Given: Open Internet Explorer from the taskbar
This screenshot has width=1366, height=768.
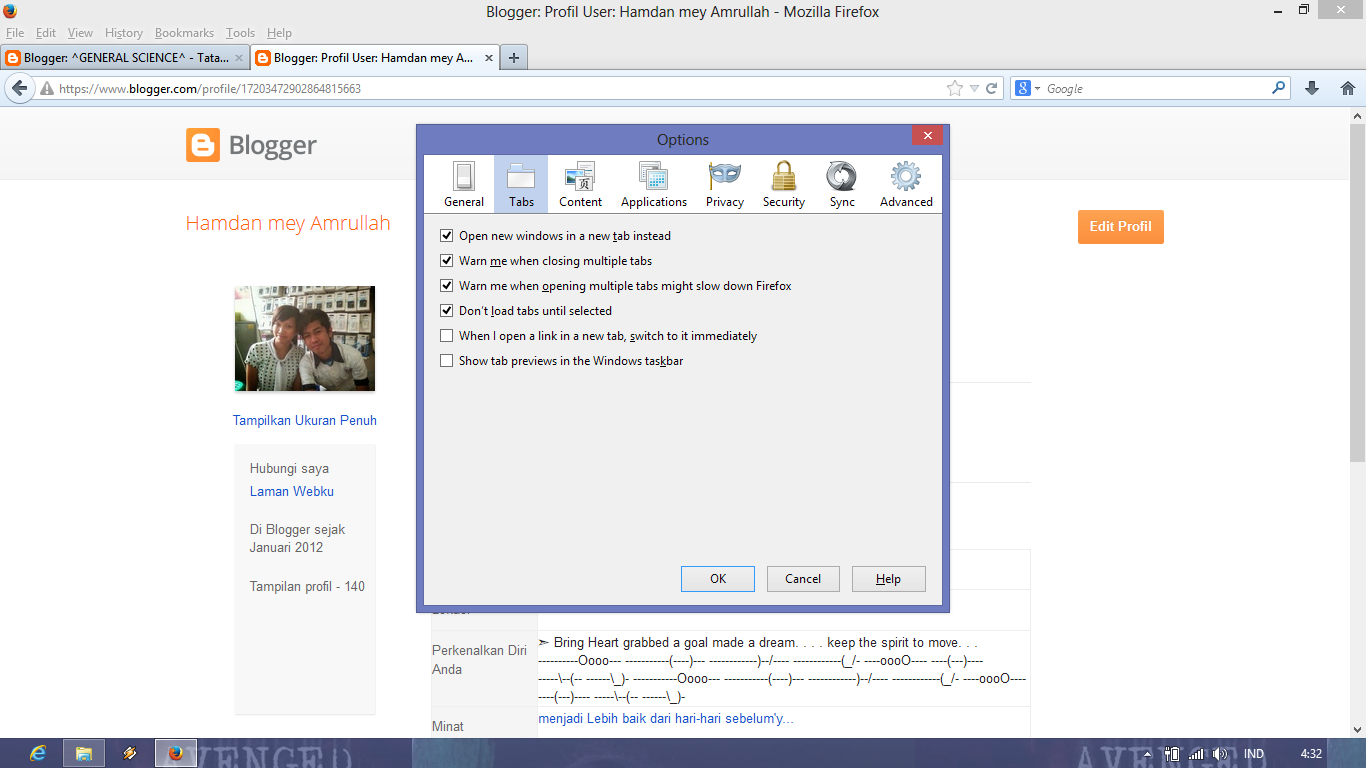Looking at the screenshot, I should (38, 753).
